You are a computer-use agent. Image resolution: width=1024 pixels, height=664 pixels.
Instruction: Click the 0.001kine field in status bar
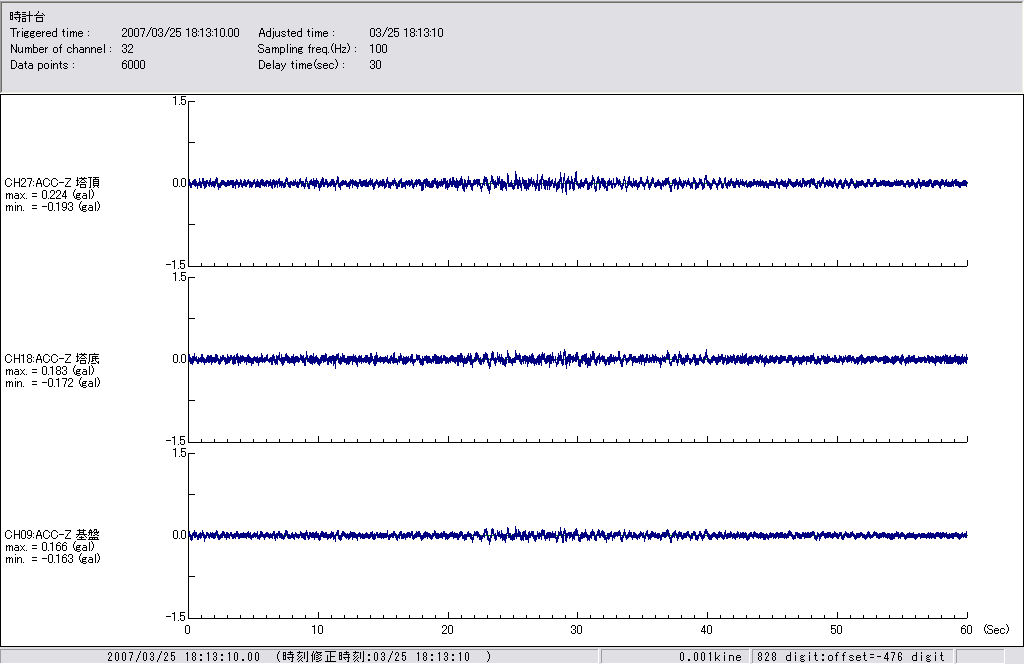710,657
